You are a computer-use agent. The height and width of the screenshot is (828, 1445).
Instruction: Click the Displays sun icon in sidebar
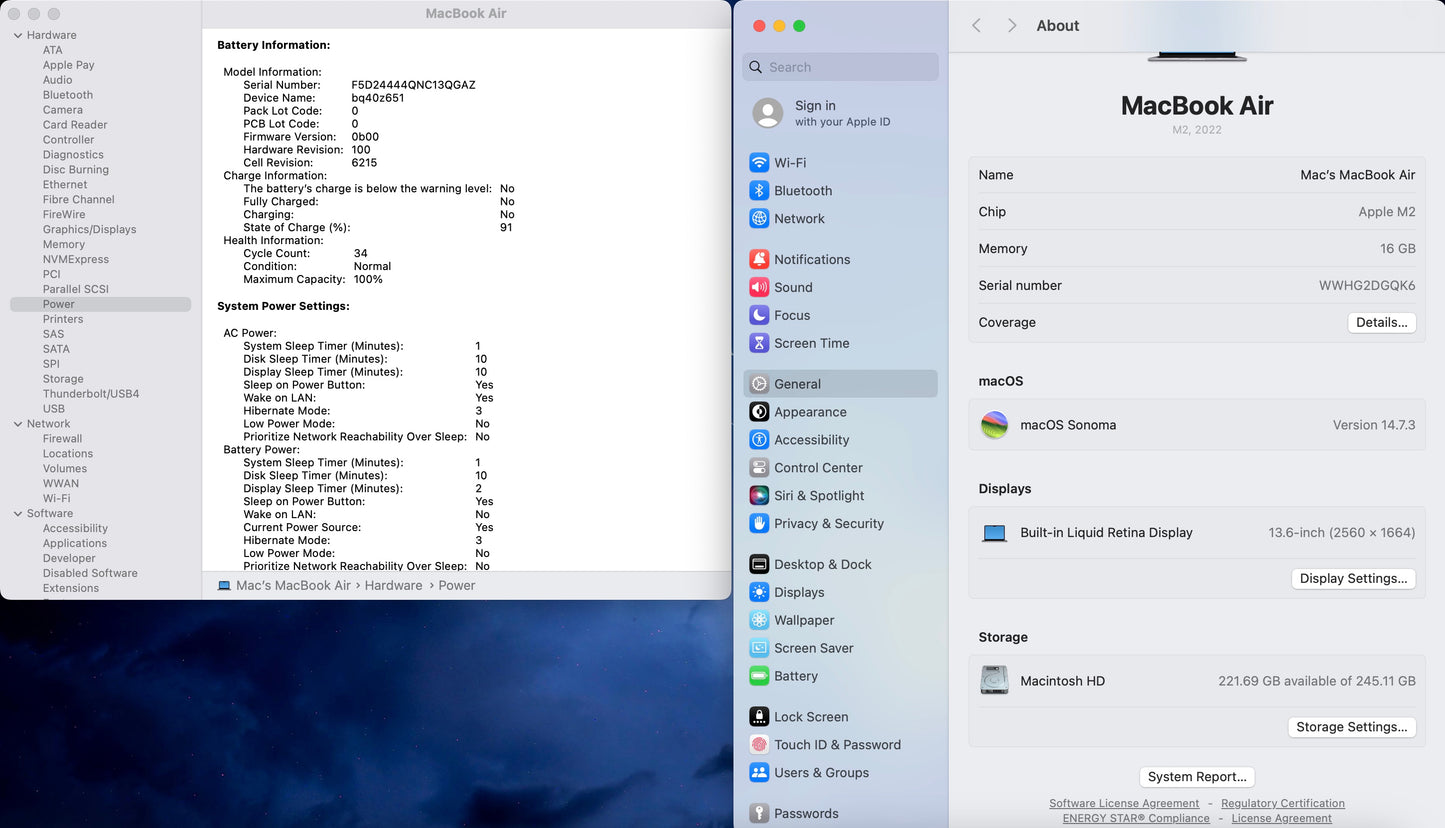(x=759, y=593)
